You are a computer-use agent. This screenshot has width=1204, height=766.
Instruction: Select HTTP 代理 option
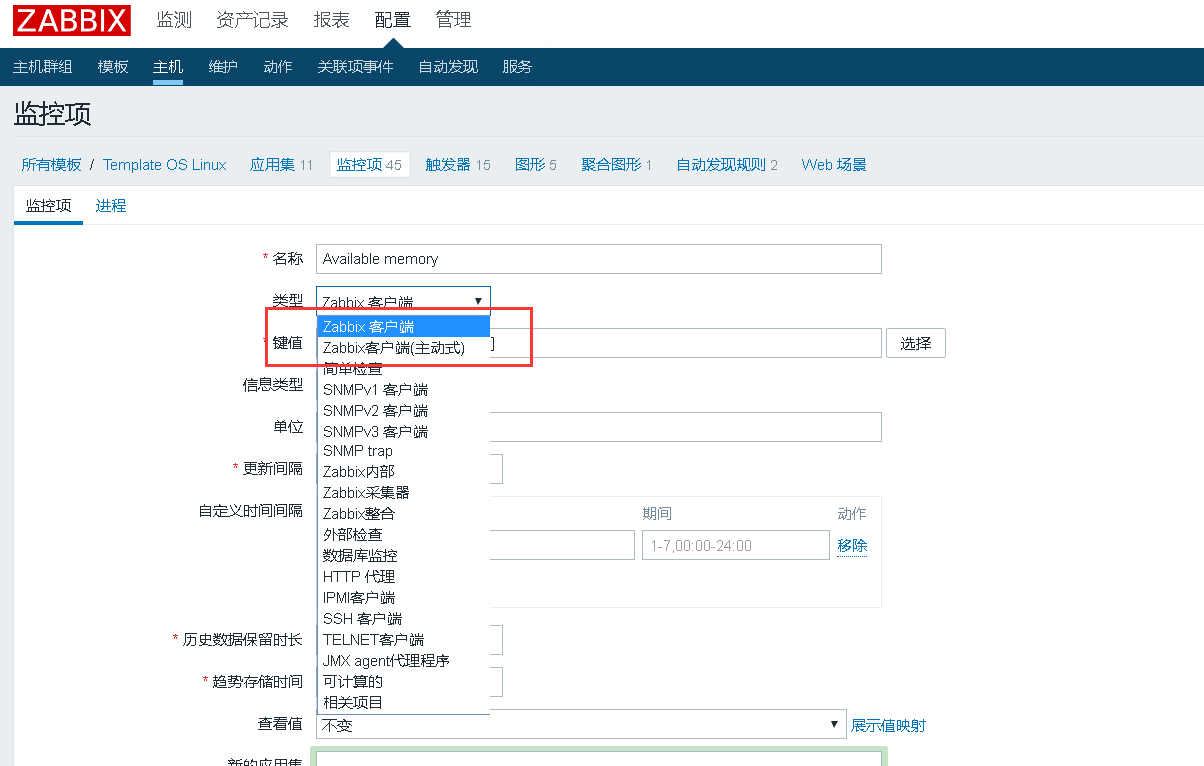pyautogui.click(x=403, y=576)
